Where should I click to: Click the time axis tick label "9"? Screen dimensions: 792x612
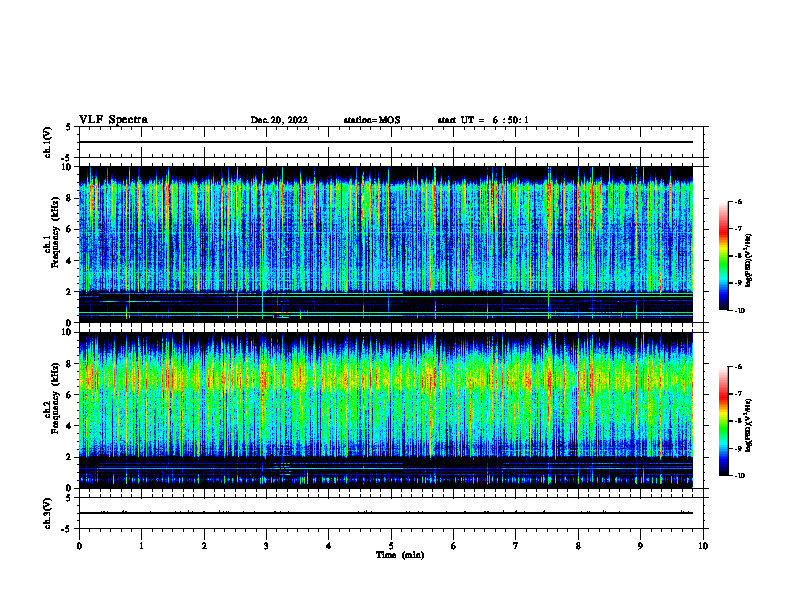click(x=640, y=546)
